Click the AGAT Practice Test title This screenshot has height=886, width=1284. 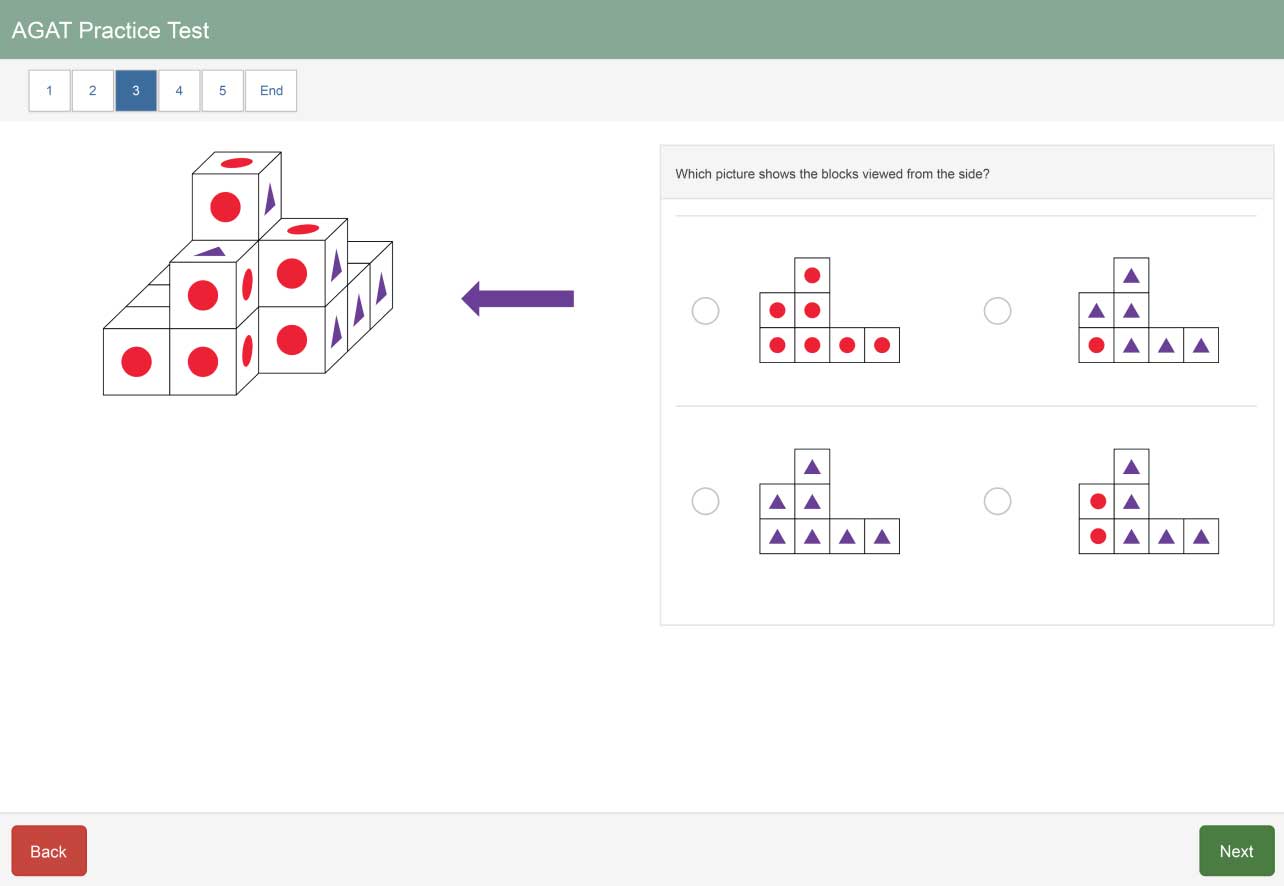click(x=110, y=30)
